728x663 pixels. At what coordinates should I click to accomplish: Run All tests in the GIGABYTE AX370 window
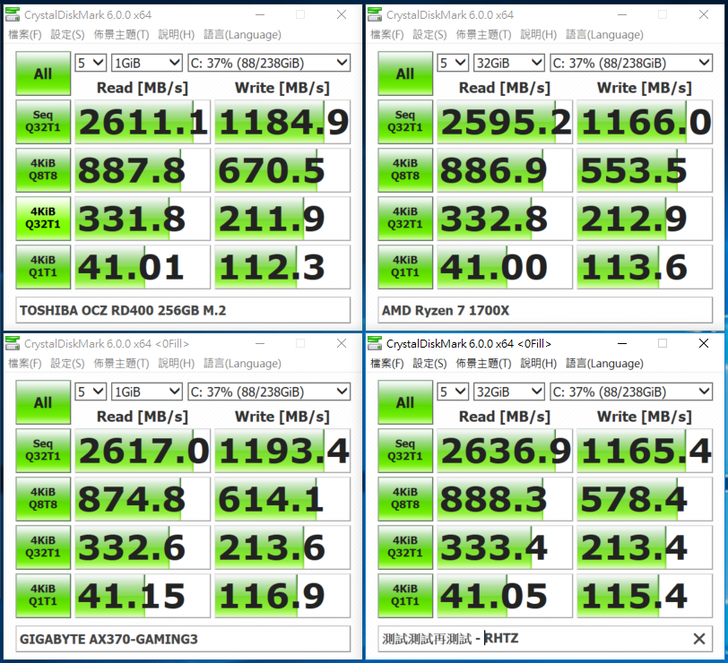tap(43, 402)
